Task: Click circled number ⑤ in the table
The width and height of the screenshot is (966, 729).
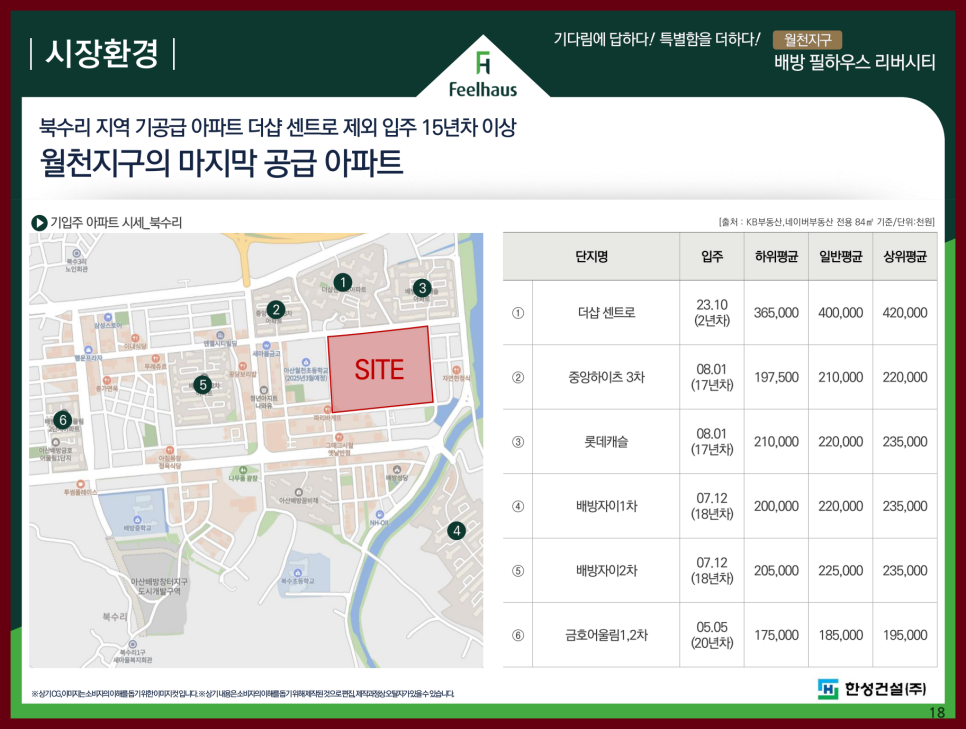Action: pos(518,571)
